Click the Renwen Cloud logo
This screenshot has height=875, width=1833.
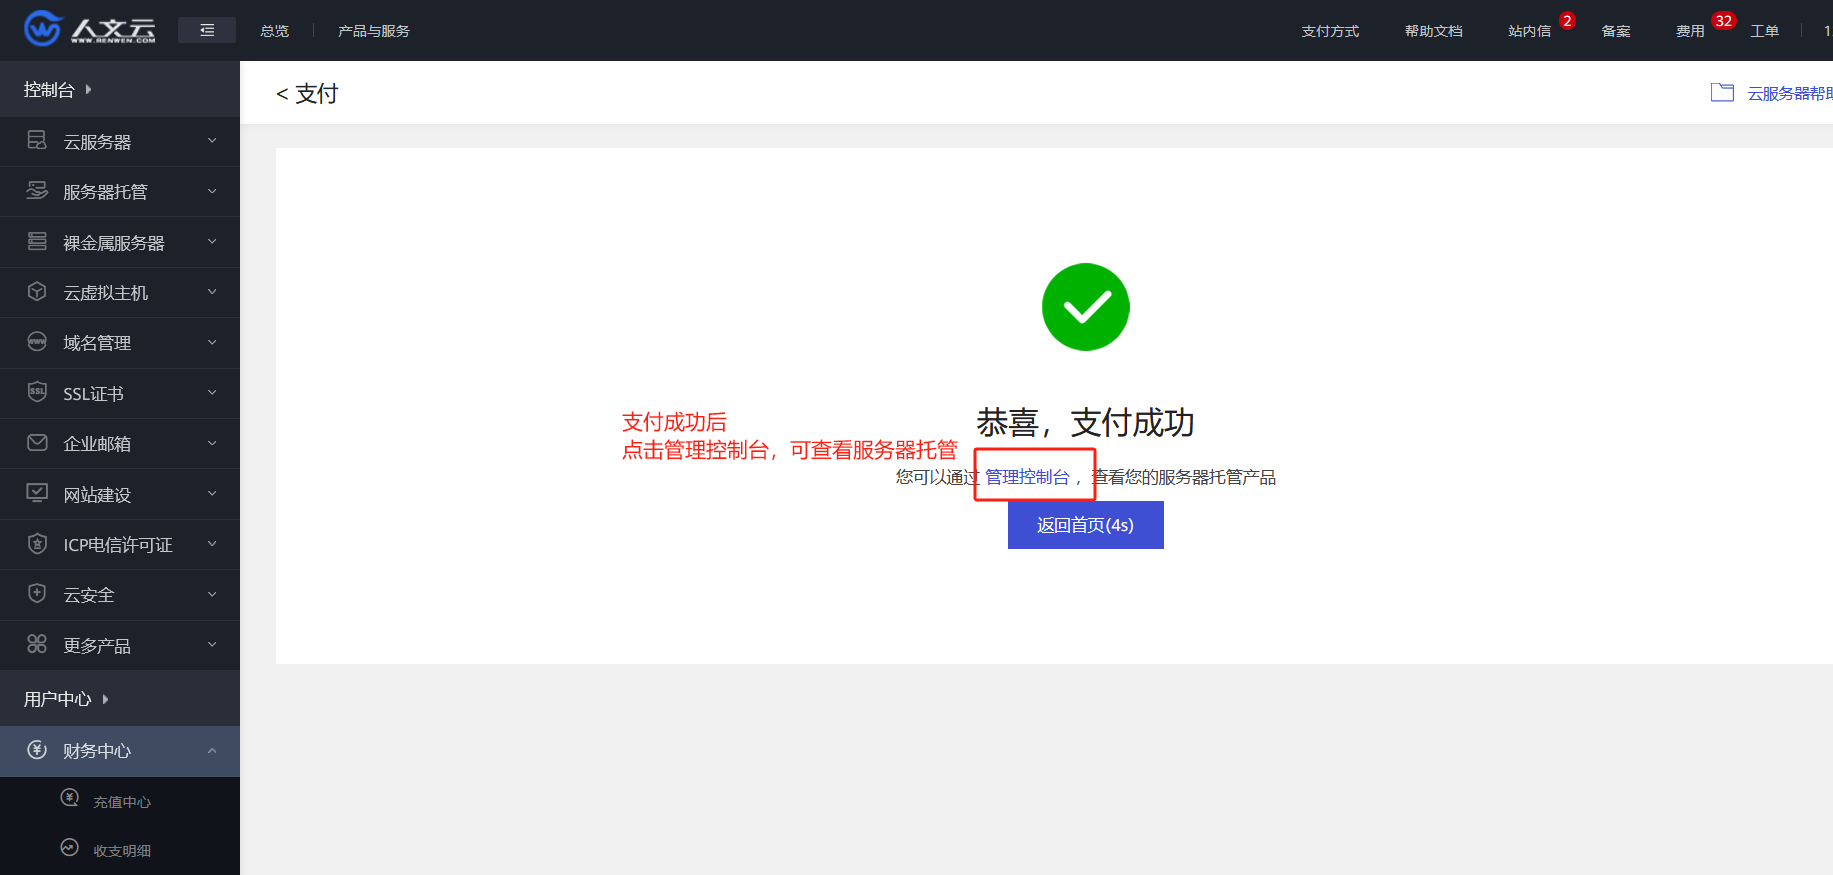coord(90,29)
